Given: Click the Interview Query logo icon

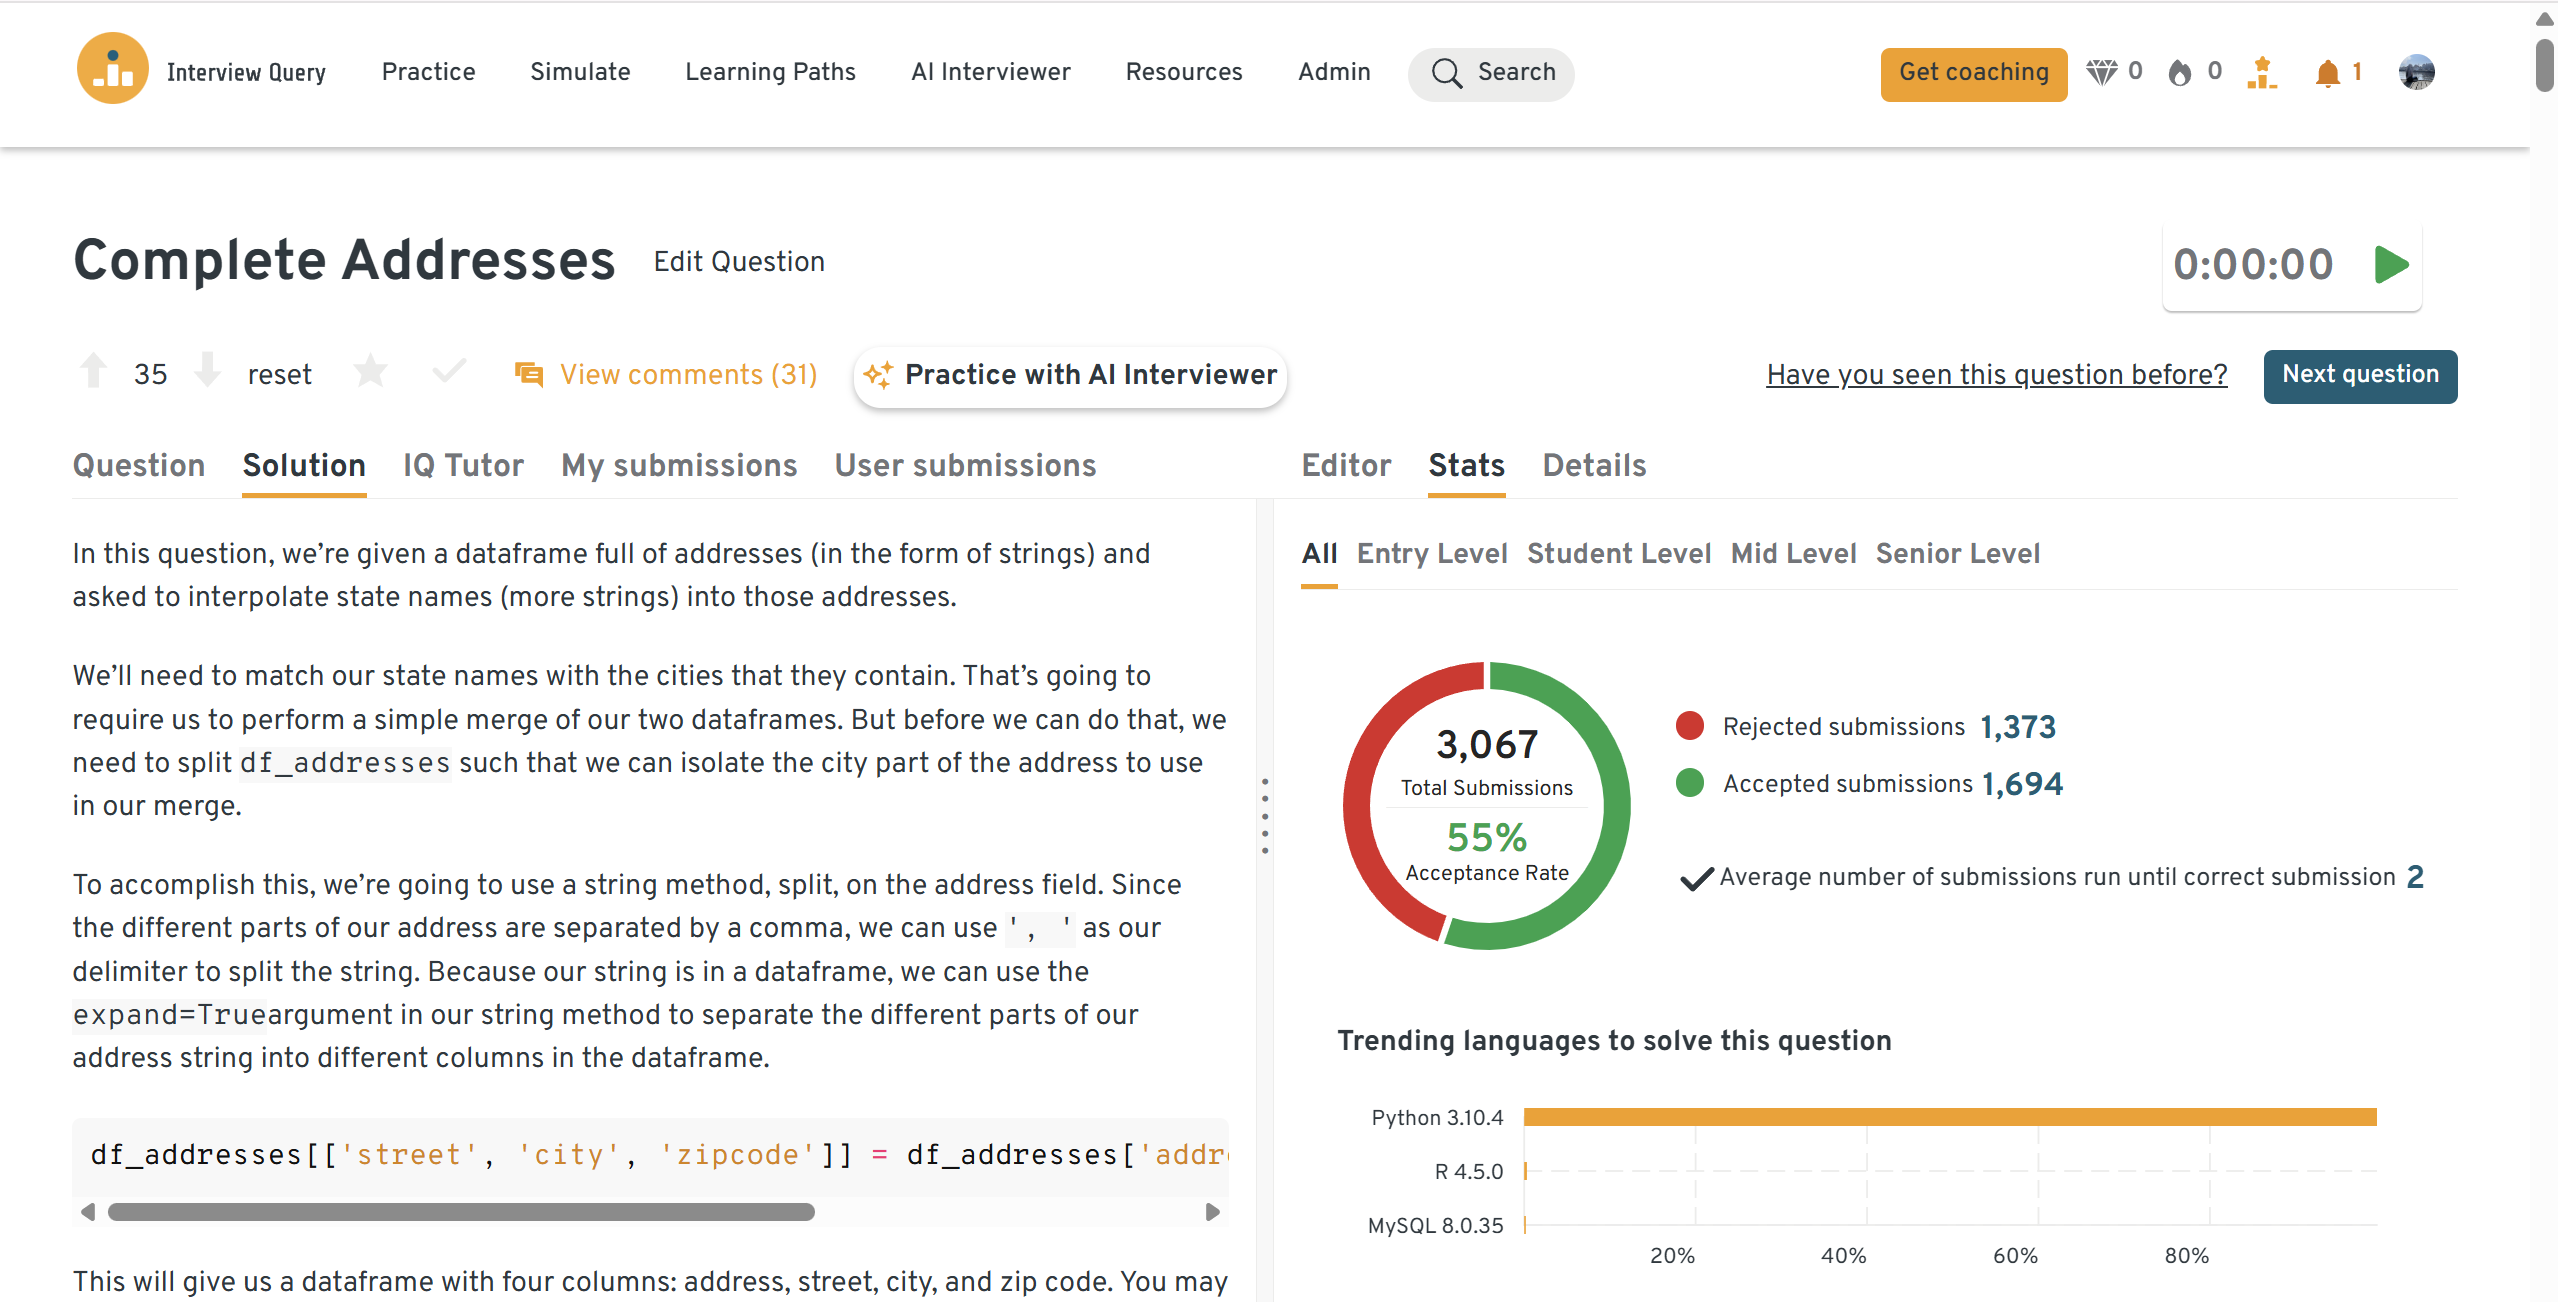Looking at the screenshot, I should coord(112,70).
